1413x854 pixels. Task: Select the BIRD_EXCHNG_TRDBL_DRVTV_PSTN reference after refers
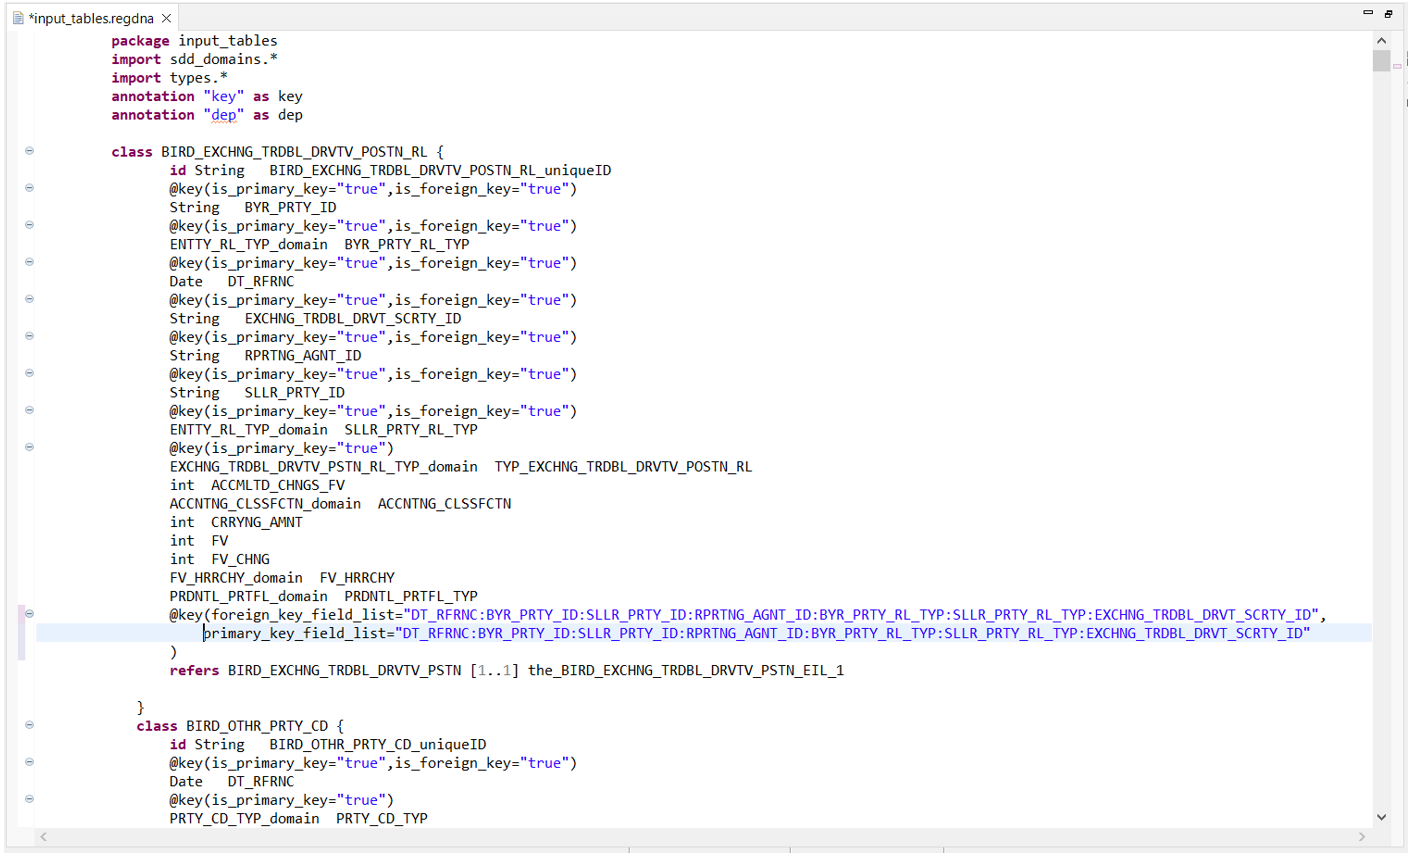coord(343,669)
